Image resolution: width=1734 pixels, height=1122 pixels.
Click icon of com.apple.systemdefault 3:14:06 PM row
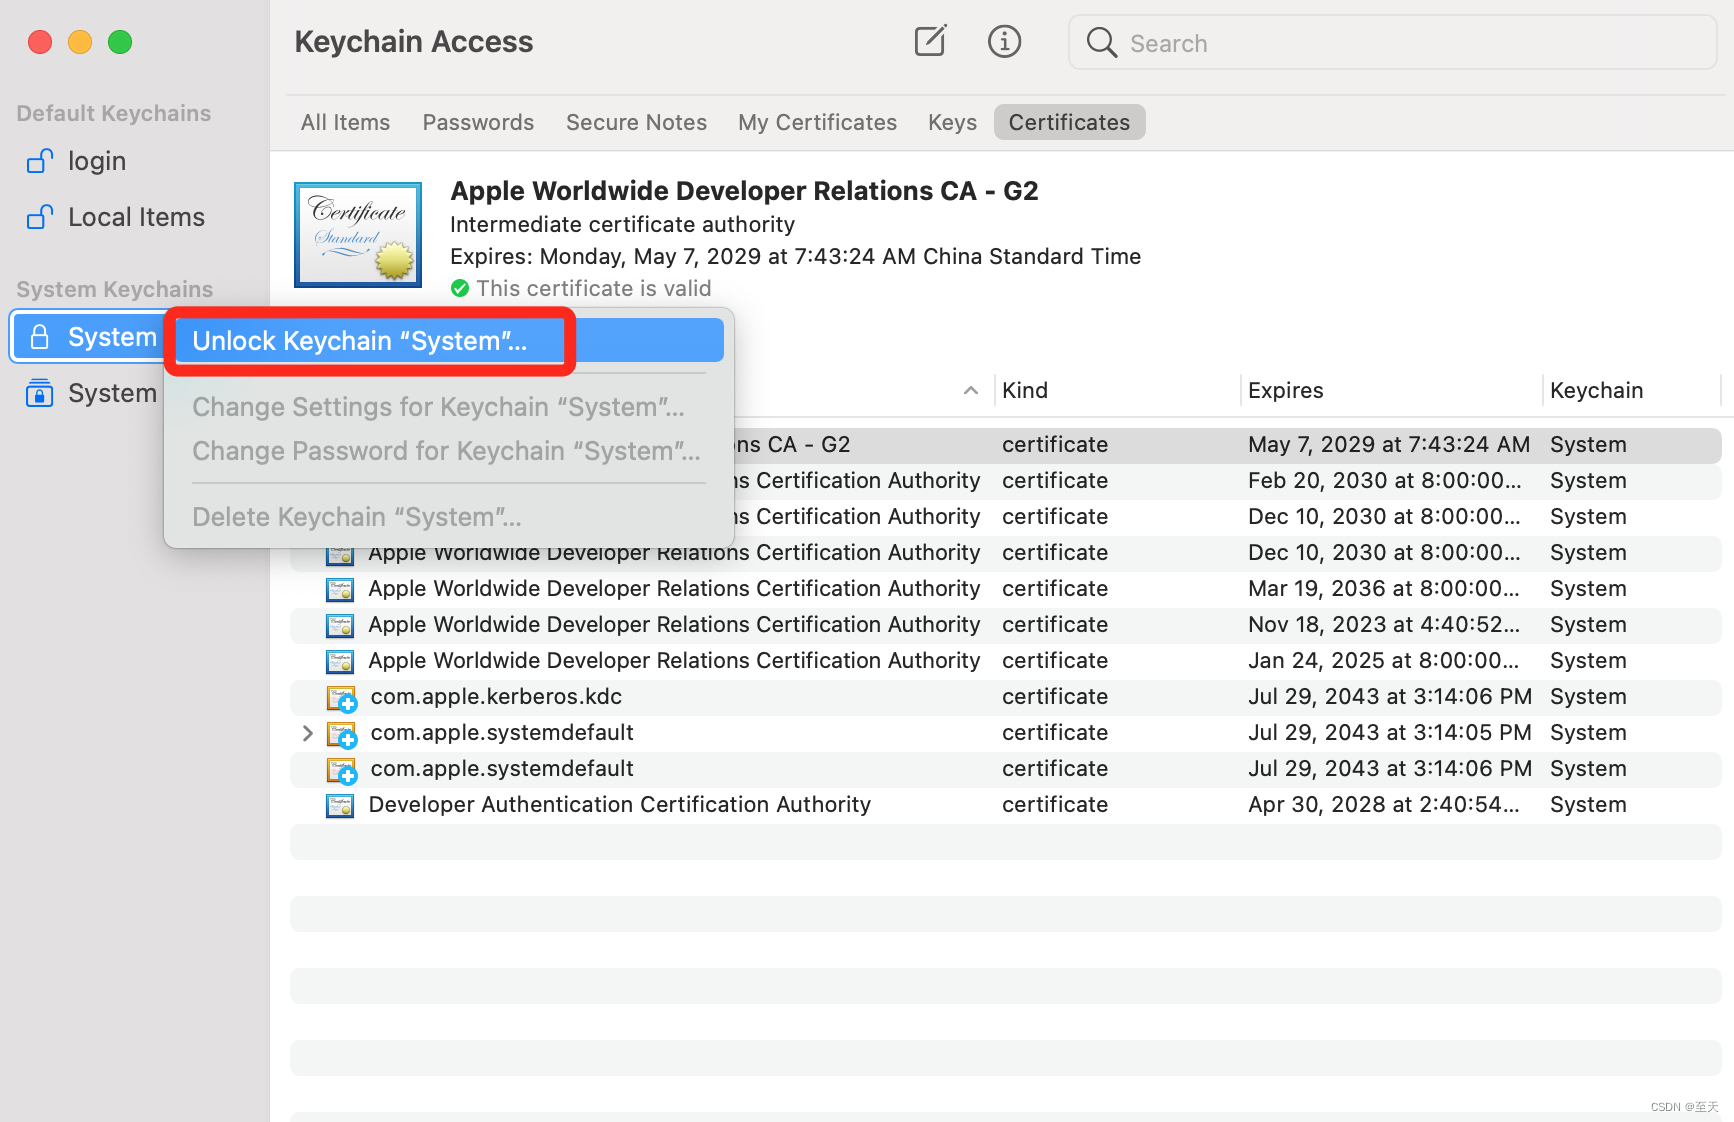pos(341,770)
